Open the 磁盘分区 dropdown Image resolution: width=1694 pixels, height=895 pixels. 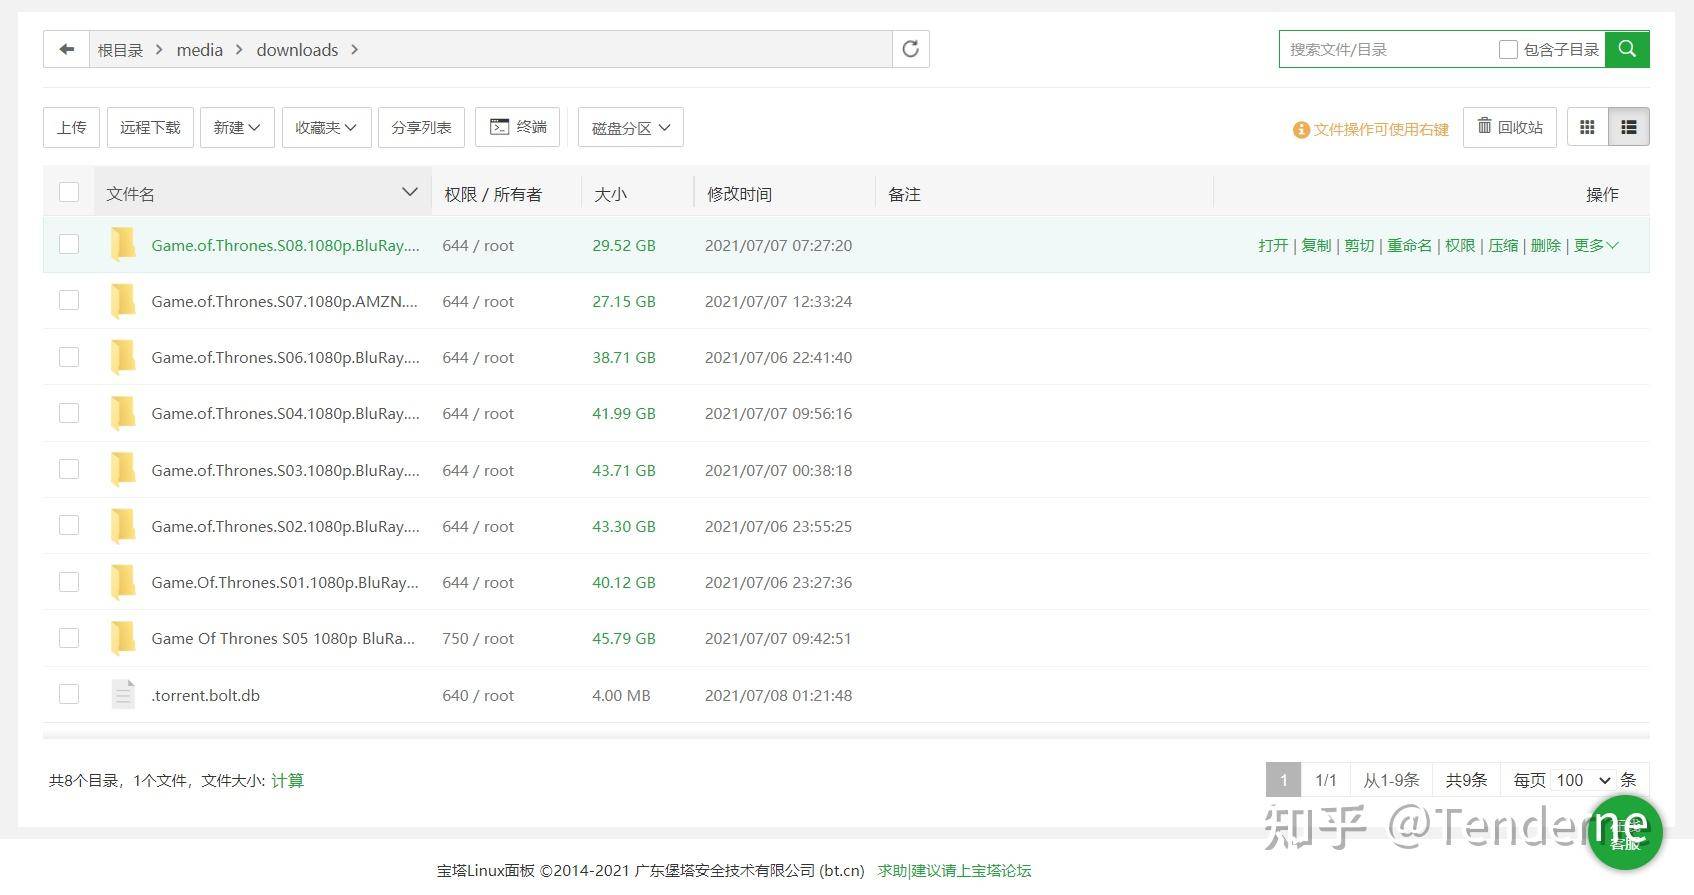point(631,127)
